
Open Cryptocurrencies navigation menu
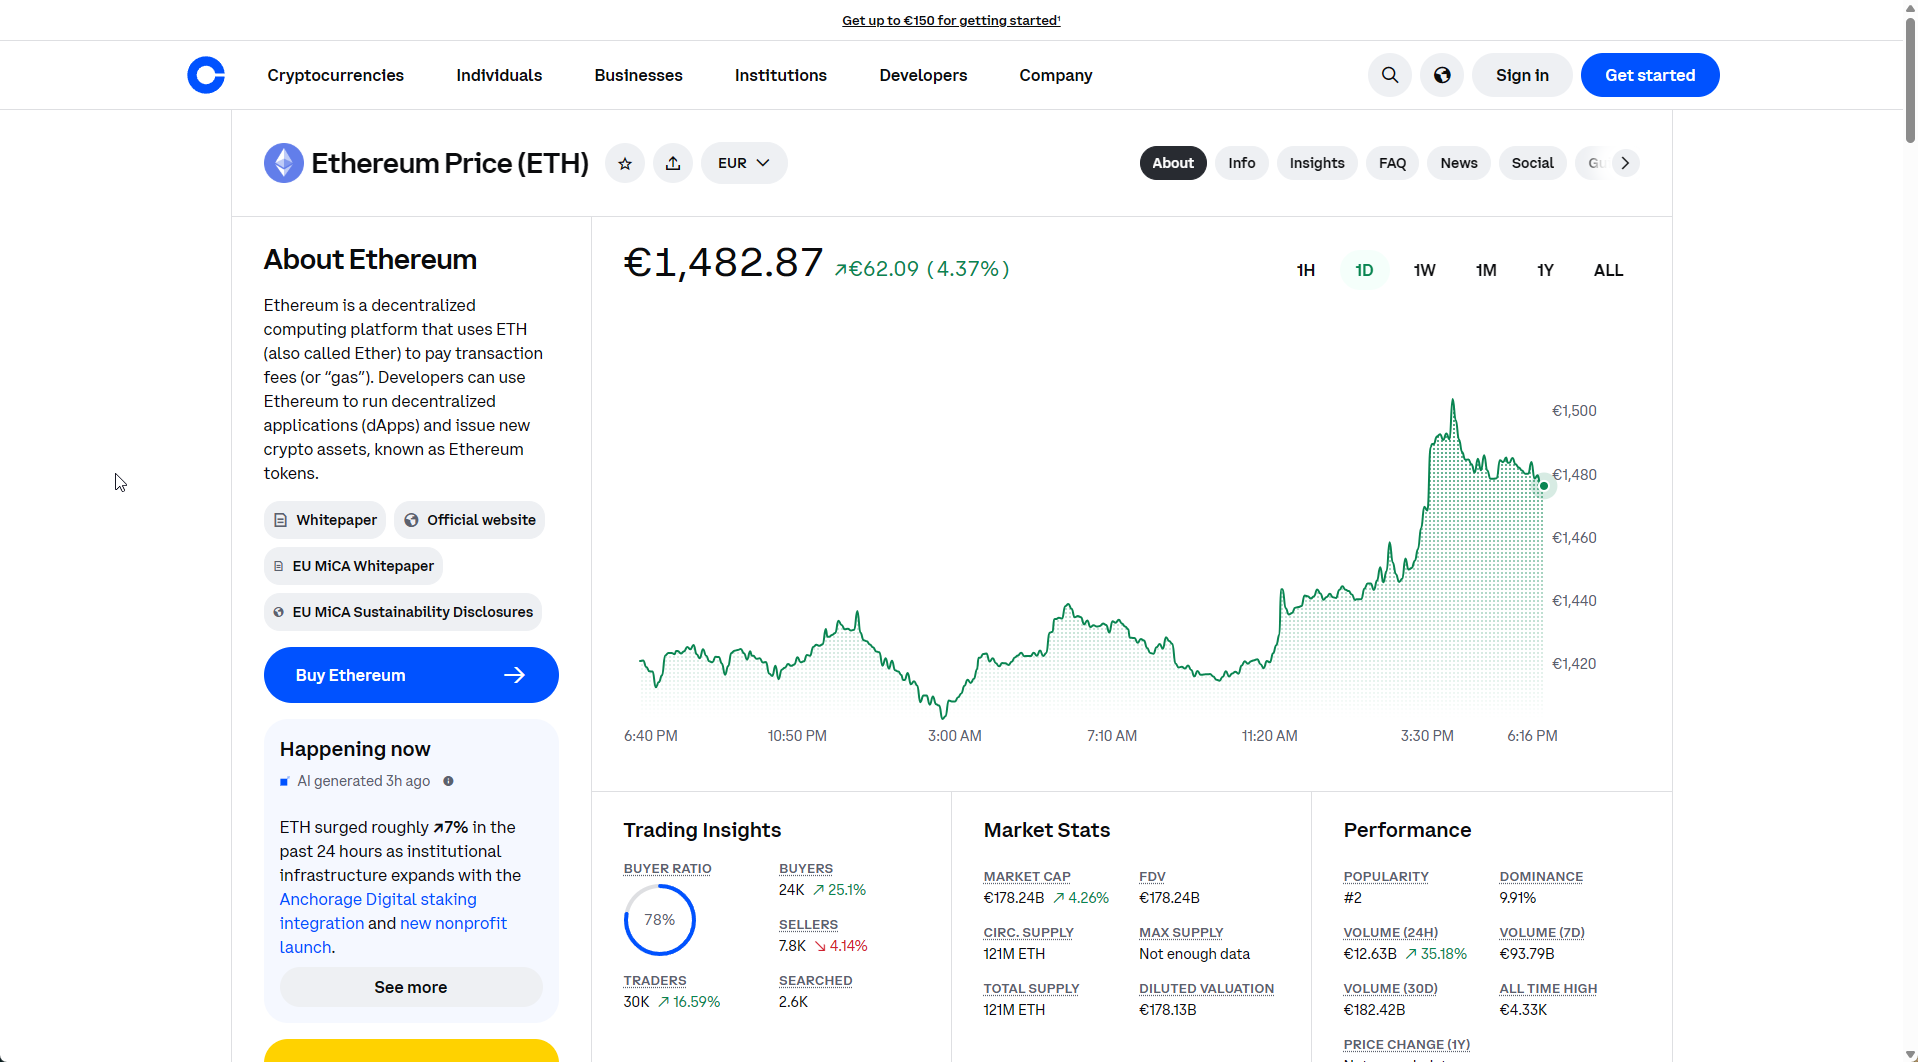pyautogui.click(x=335, y=75)
